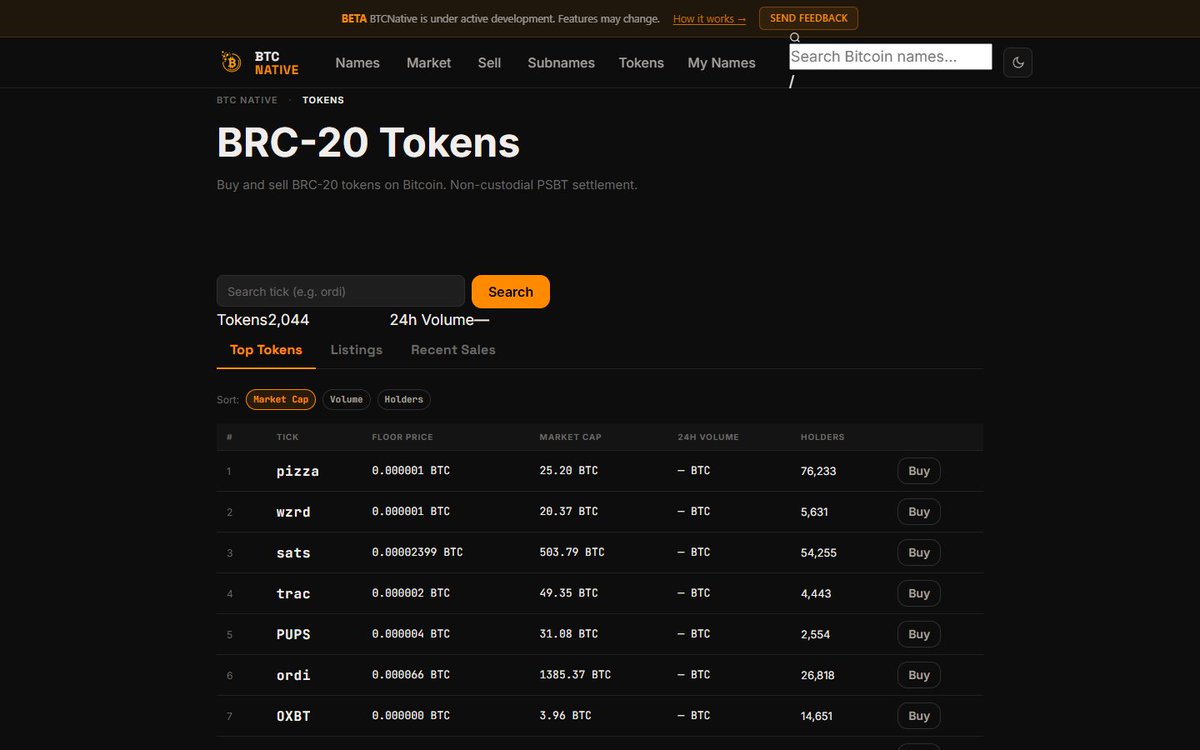Click the HOLDERS column header

point(823,437)
